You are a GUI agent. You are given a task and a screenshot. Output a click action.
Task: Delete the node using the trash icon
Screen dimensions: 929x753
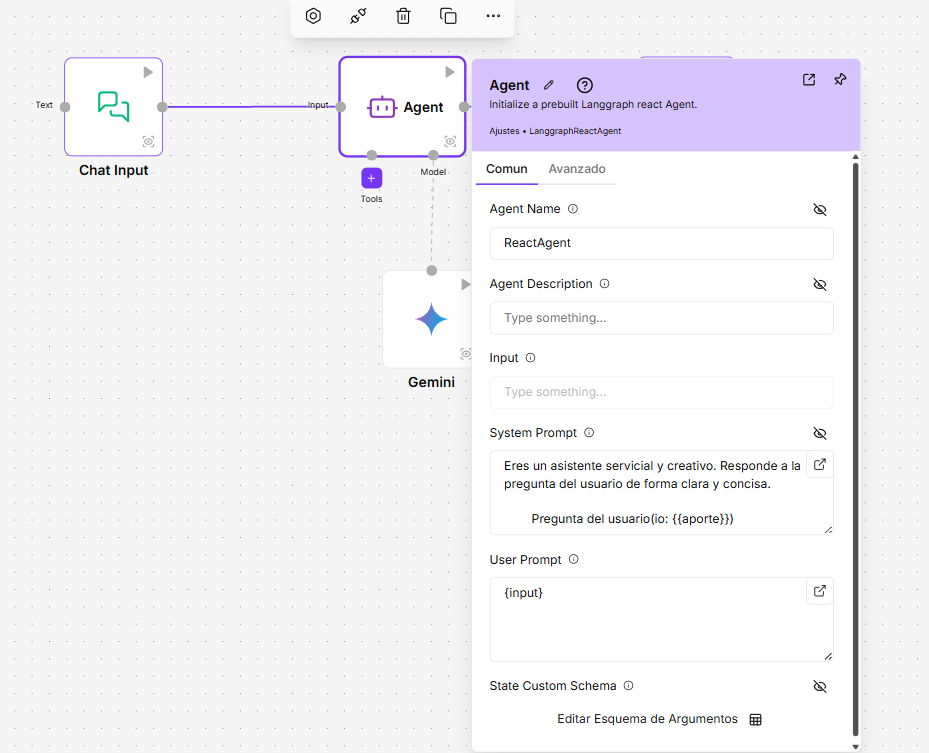(403, 16)
